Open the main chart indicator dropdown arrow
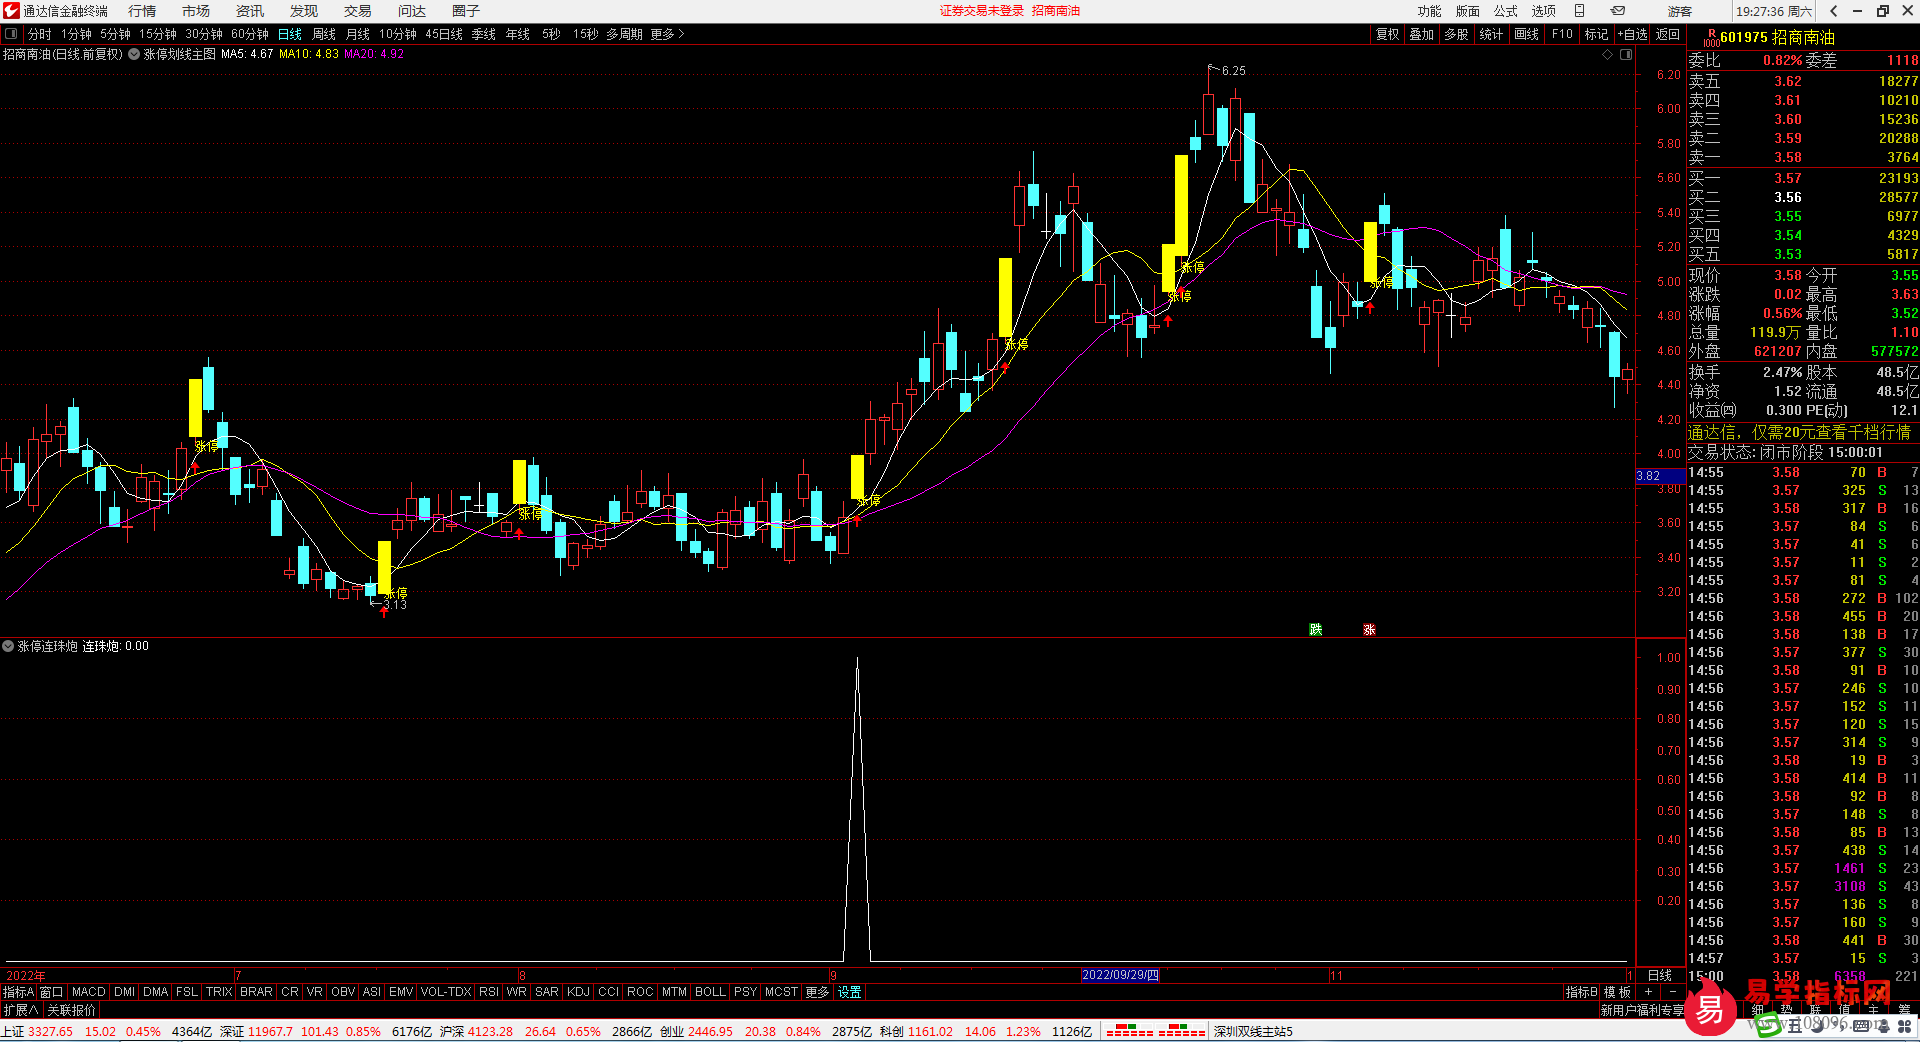Viewport: 1920px width, 1042px height. [x=134, y=54]
